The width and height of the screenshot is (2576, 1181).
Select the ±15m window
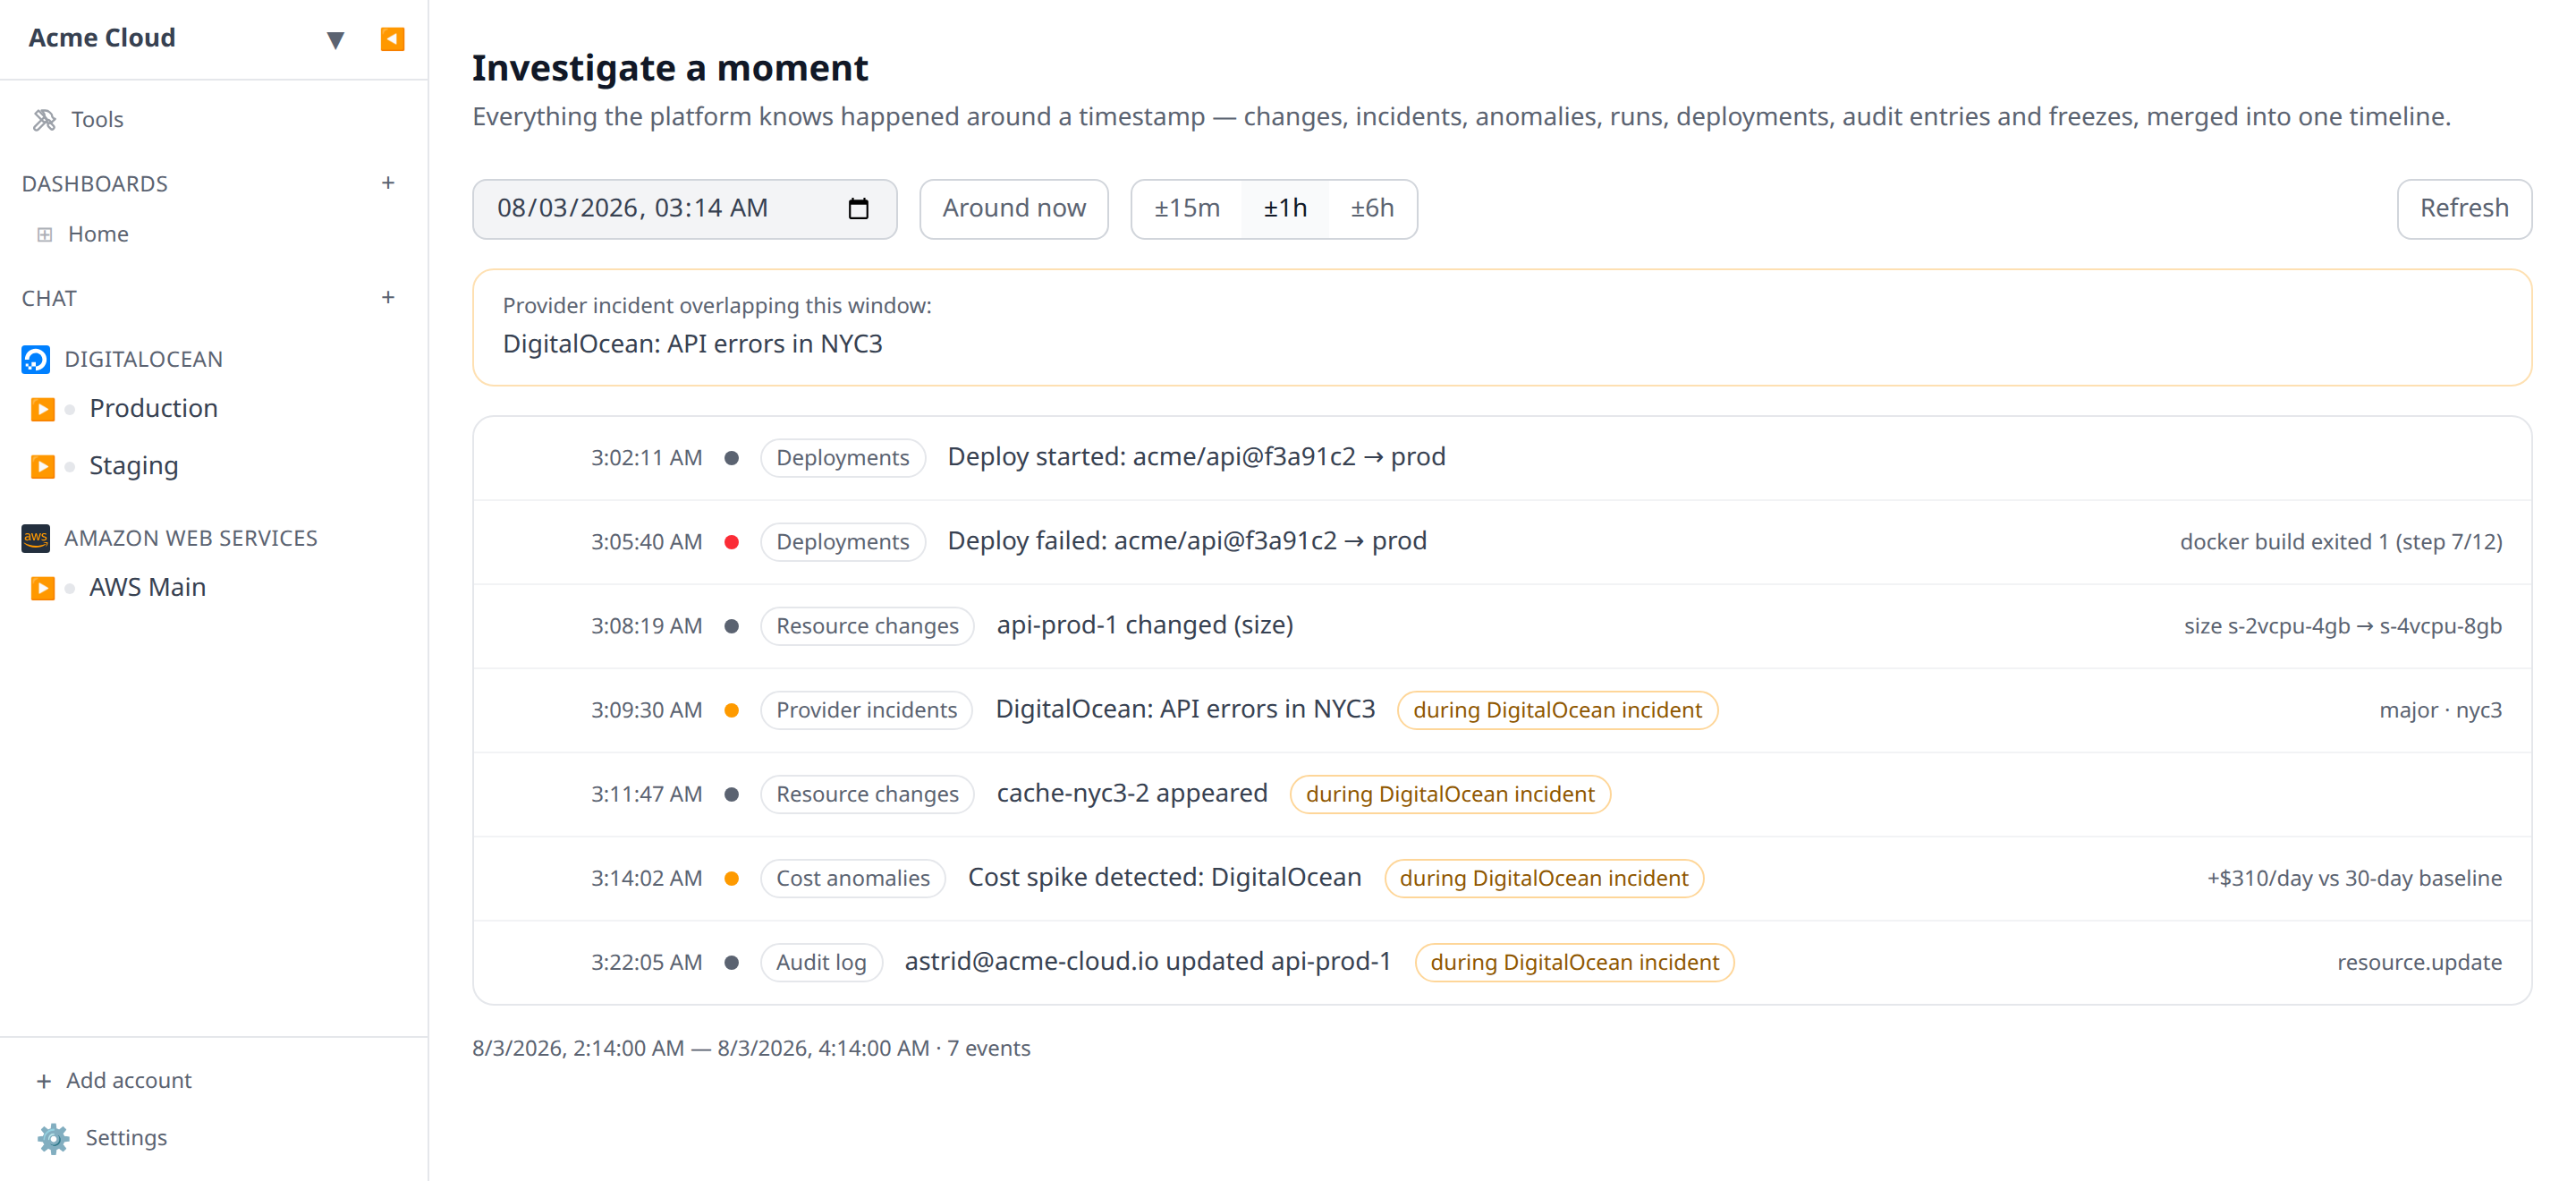(1187, 209)
